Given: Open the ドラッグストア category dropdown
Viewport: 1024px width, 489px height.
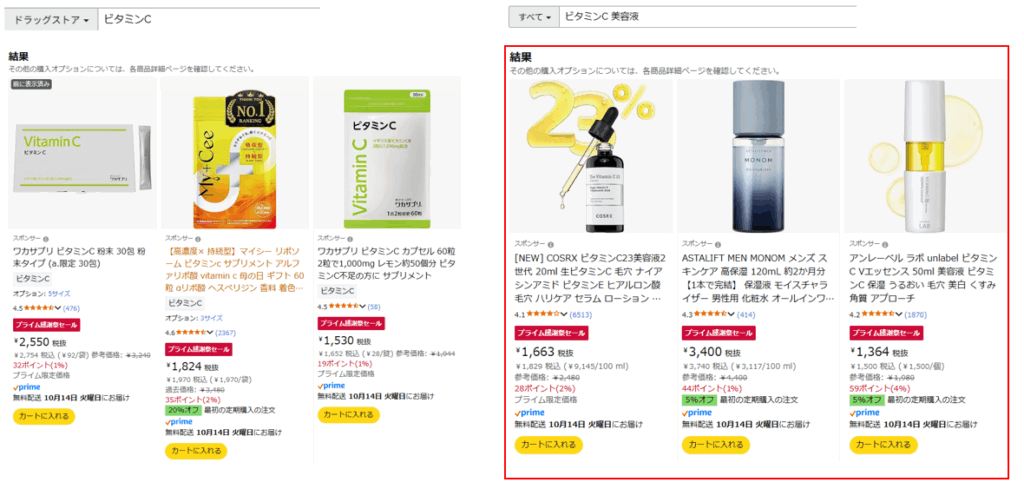Looking at the screenshot, I should pyautogui.click(x=51, y=20).
